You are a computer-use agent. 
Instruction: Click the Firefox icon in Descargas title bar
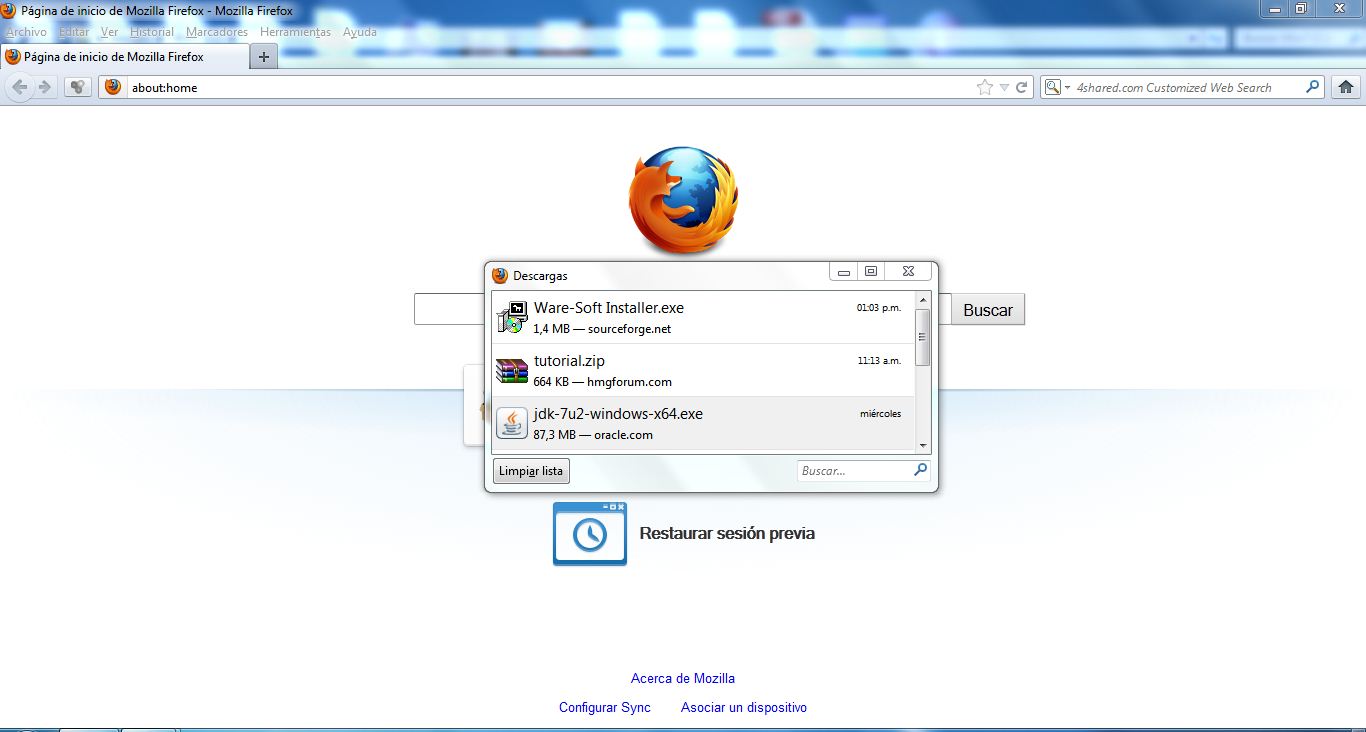click(x=500, y=275)
